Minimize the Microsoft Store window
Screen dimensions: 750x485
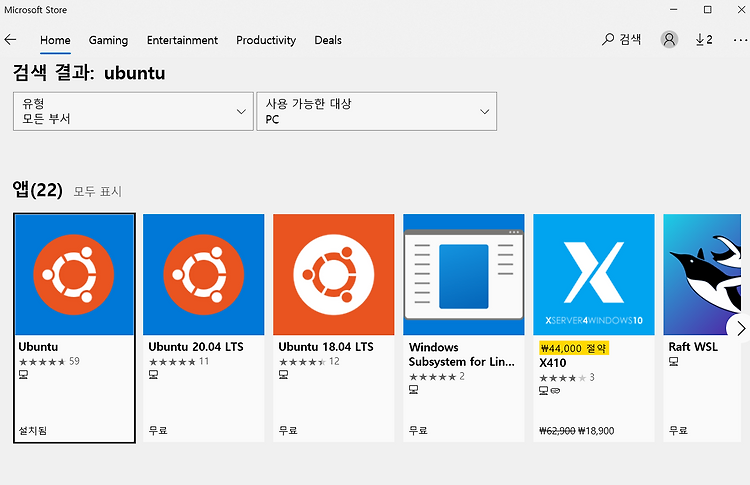click(673, 10)
